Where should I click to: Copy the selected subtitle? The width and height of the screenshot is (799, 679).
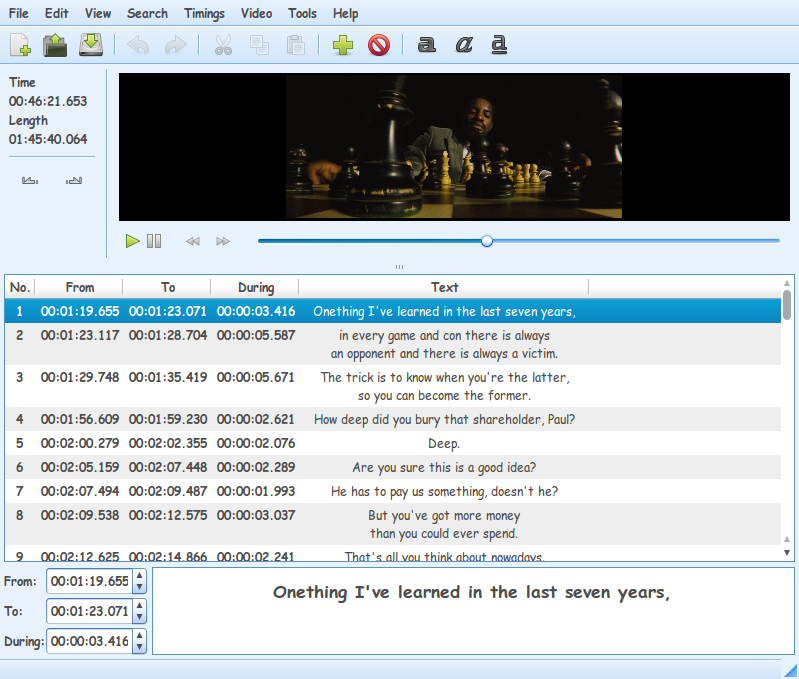coord(259,45)
